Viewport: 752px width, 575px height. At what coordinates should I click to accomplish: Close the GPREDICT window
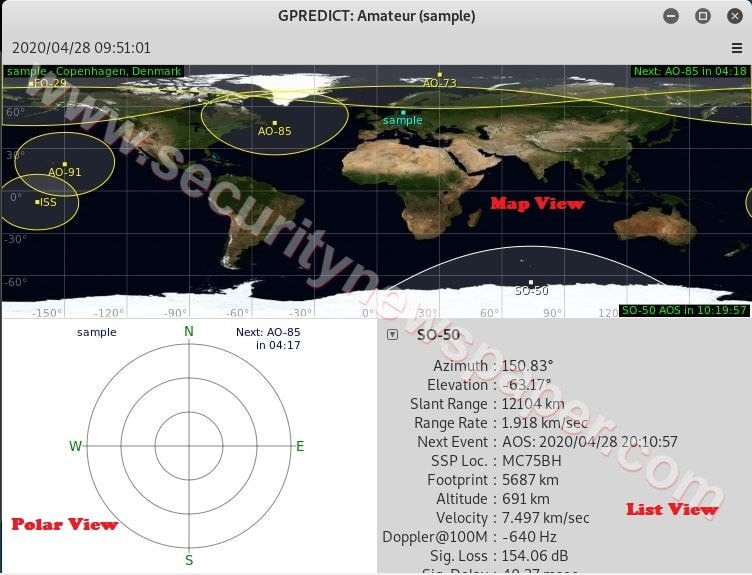point(735,16)
